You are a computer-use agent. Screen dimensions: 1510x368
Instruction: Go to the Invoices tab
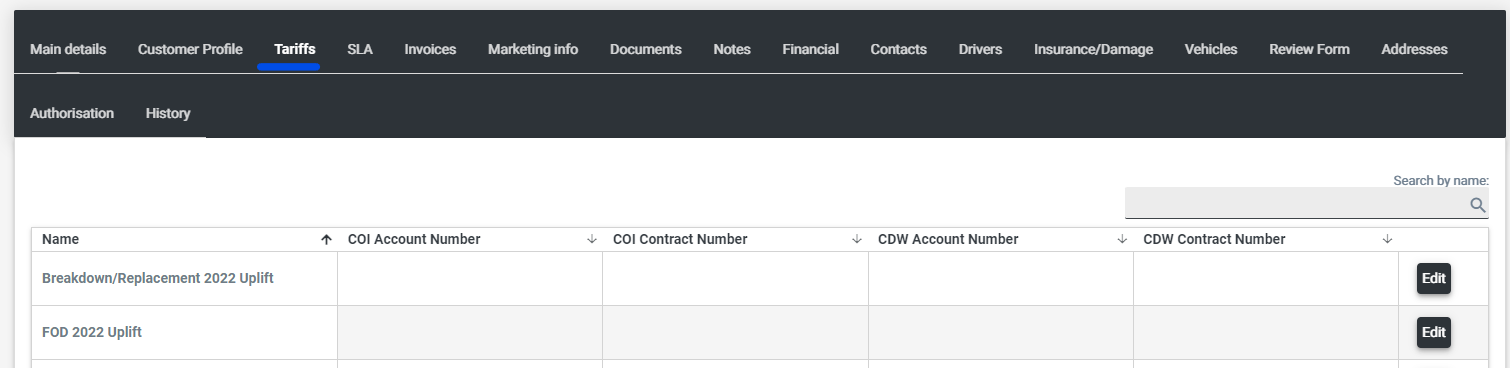pos(430,49)
